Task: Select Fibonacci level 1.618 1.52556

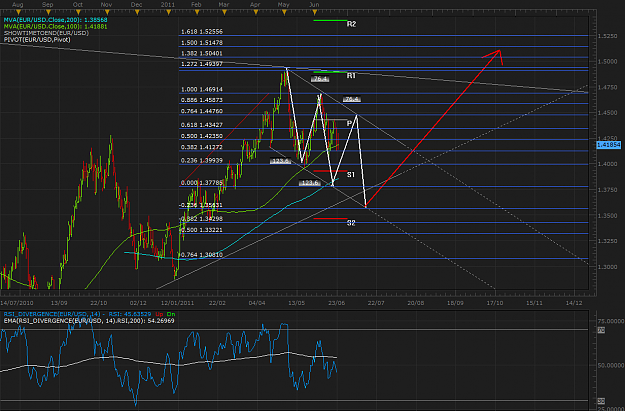Action: coord(202,31)
